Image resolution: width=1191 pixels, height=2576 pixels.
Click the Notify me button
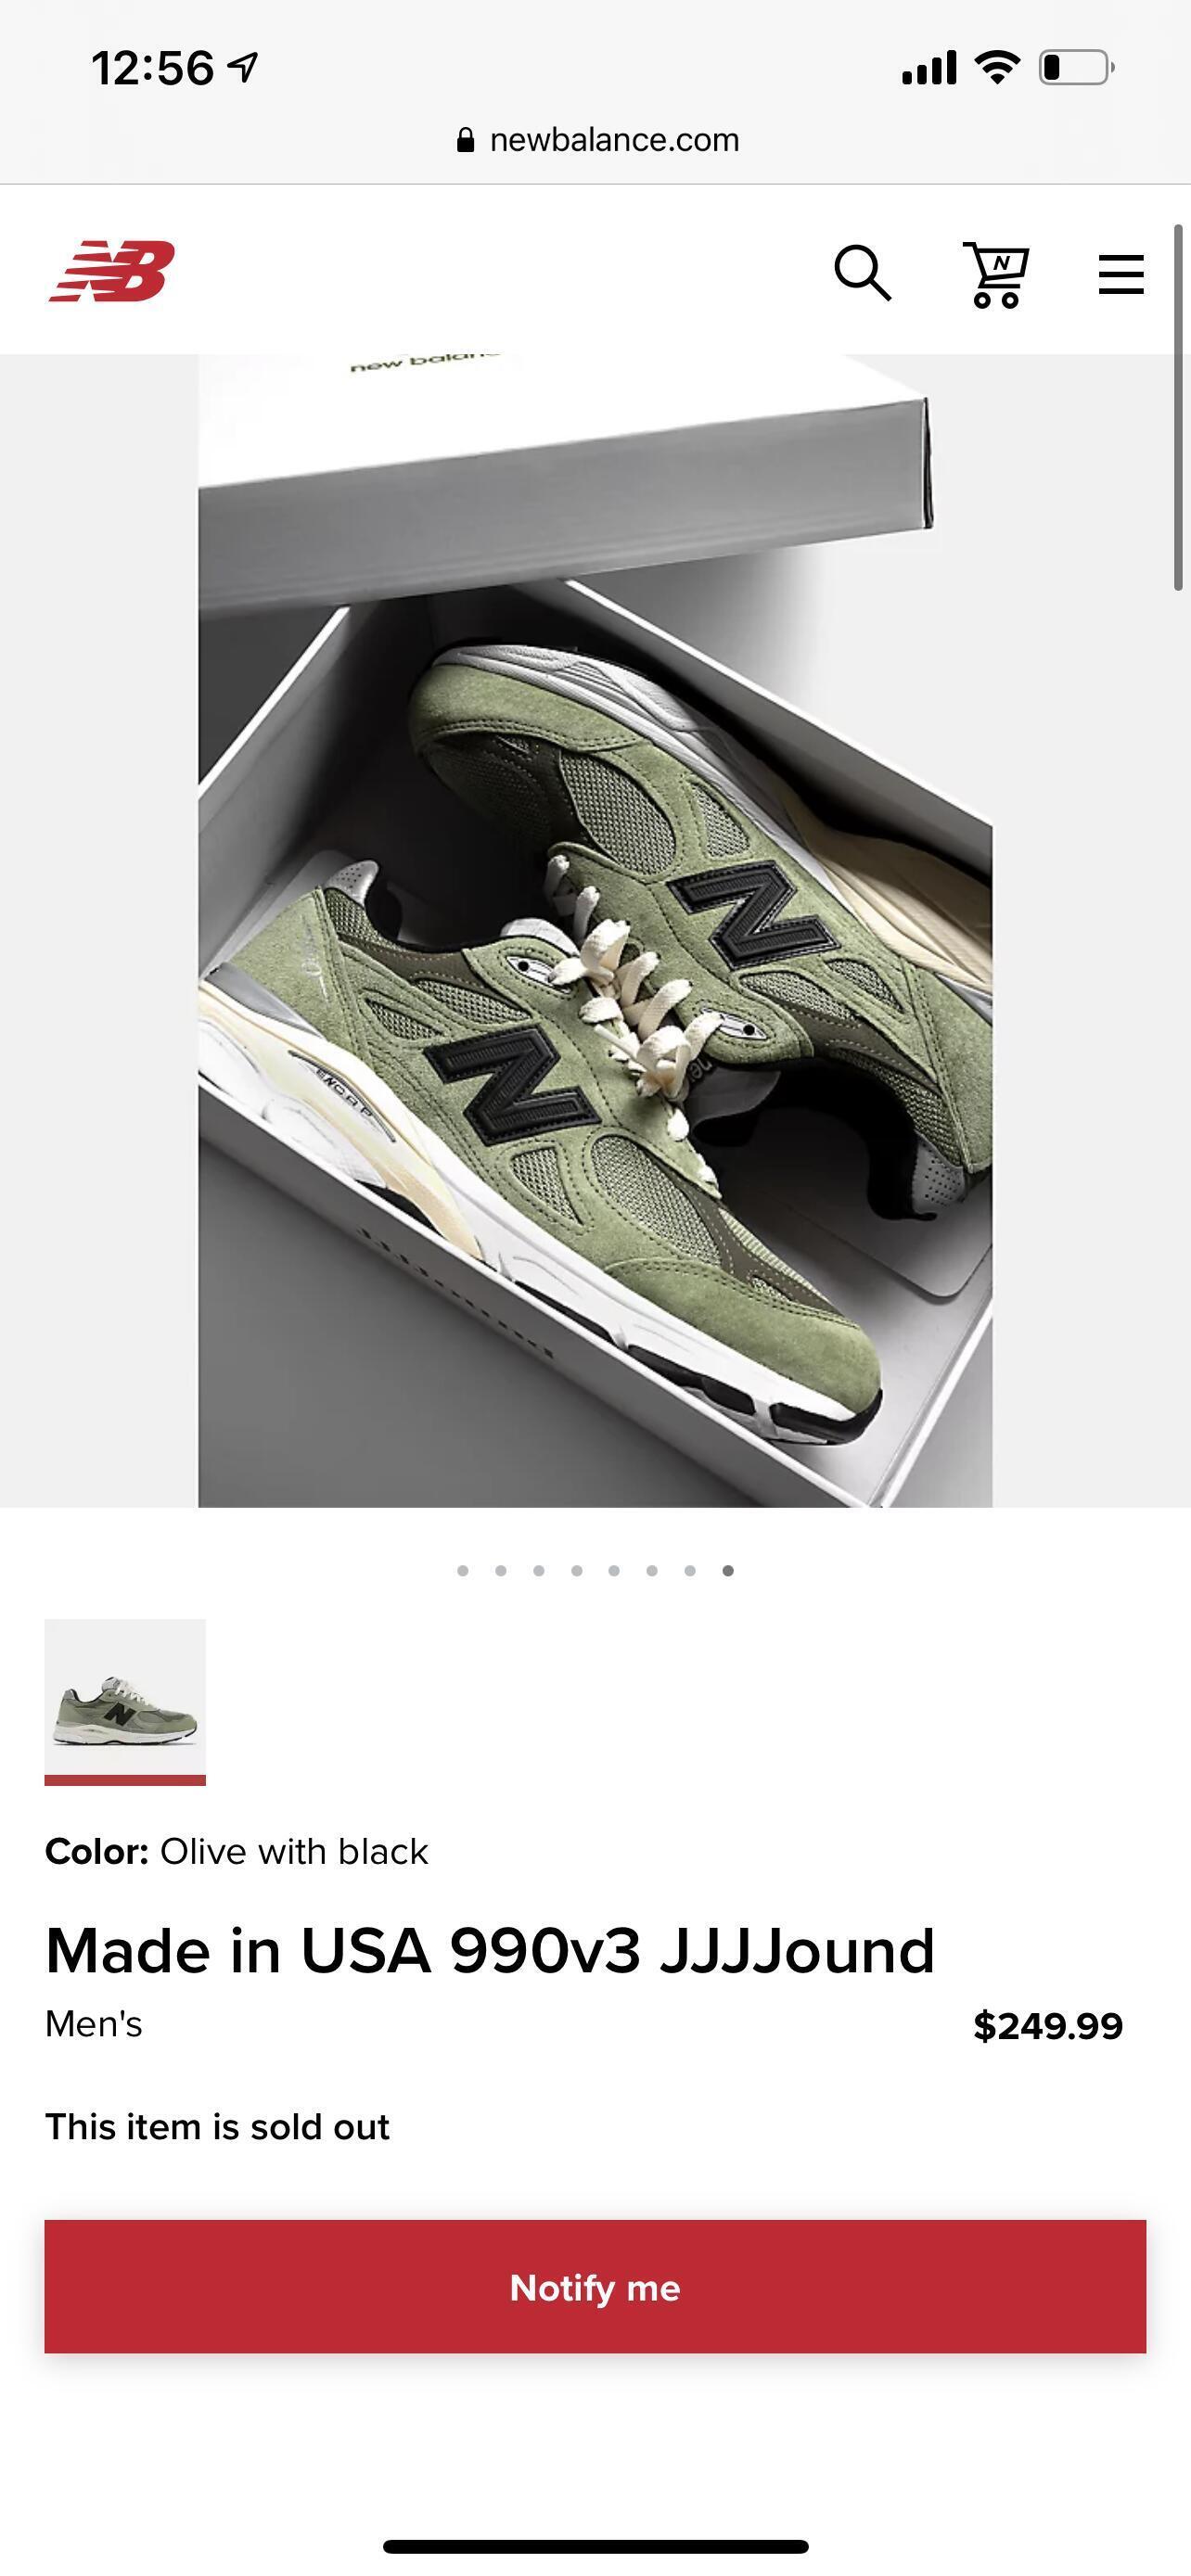point(595,2287)
